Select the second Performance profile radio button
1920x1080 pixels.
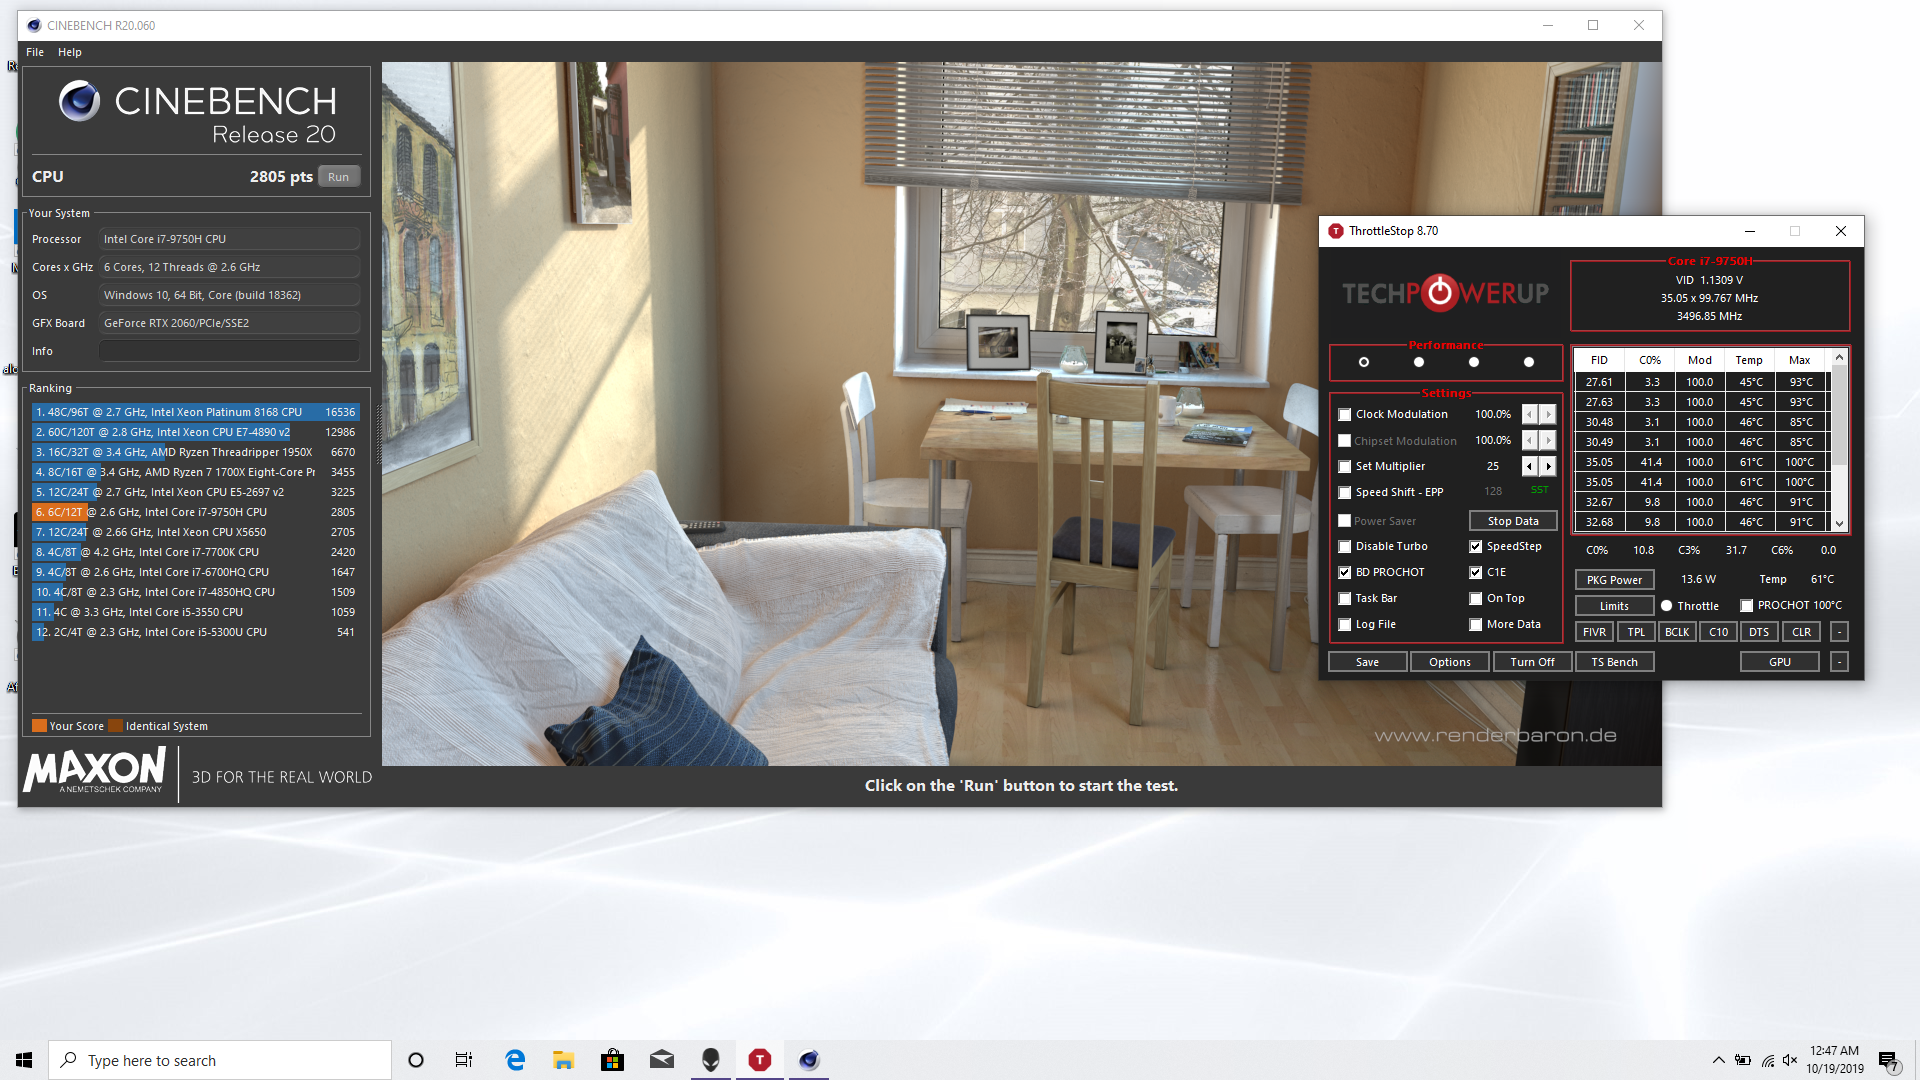[1418, 362]
